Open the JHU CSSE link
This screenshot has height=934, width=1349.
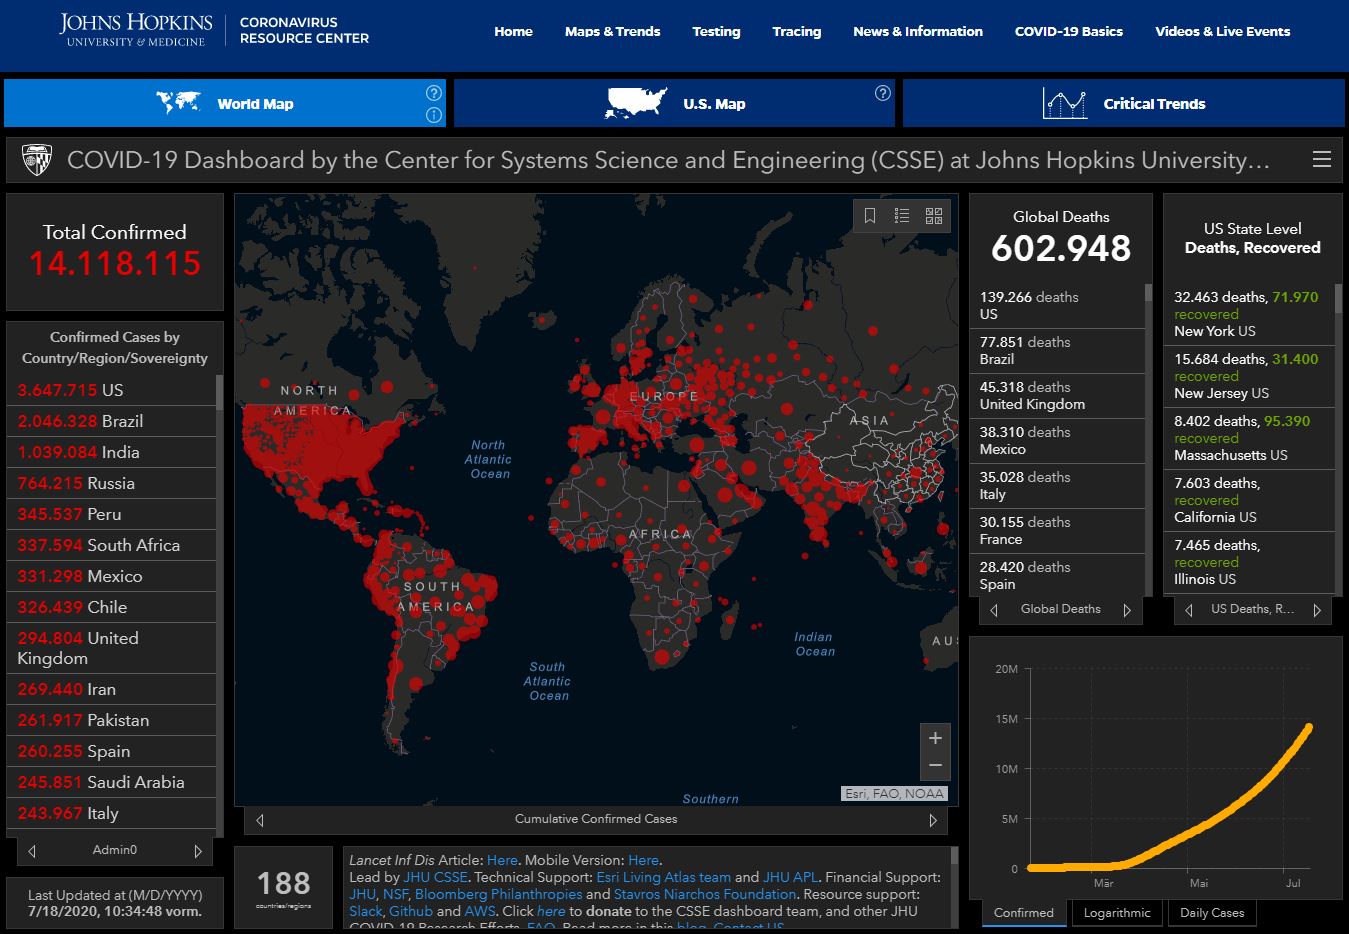435,877
